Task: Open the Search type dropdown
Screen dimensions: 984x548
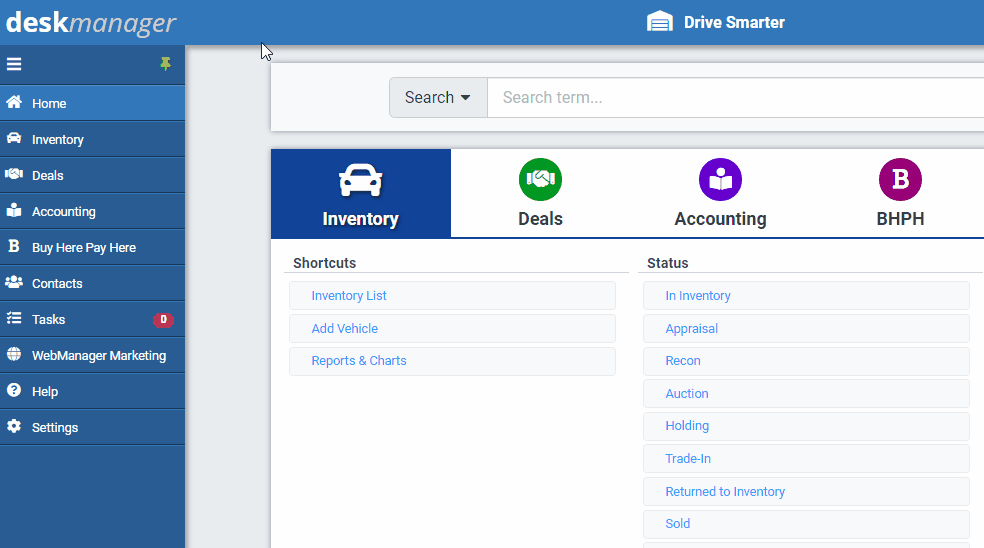Action: (x=437, y=98)
